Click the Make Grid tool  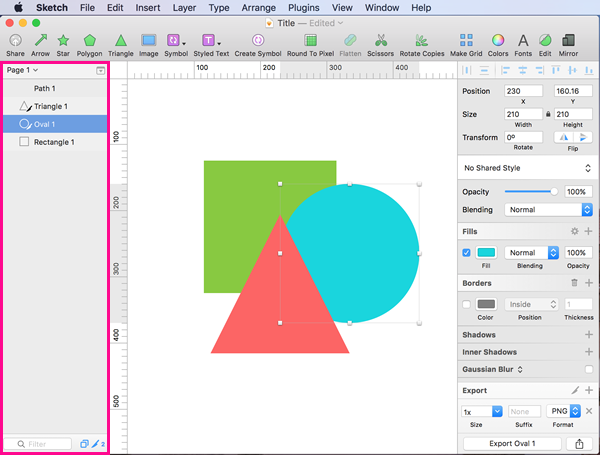coord(466,45)
